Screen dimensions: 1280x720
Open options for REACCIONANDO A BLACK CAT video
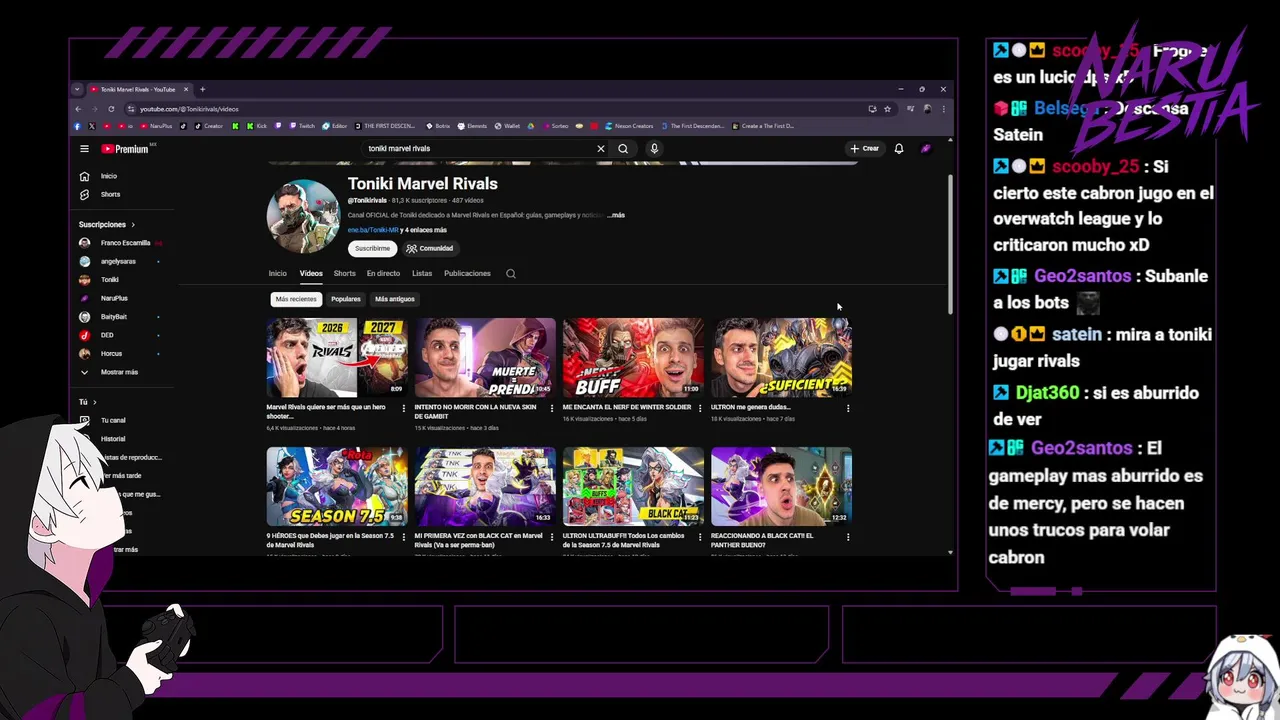click(x=848, y=537)
